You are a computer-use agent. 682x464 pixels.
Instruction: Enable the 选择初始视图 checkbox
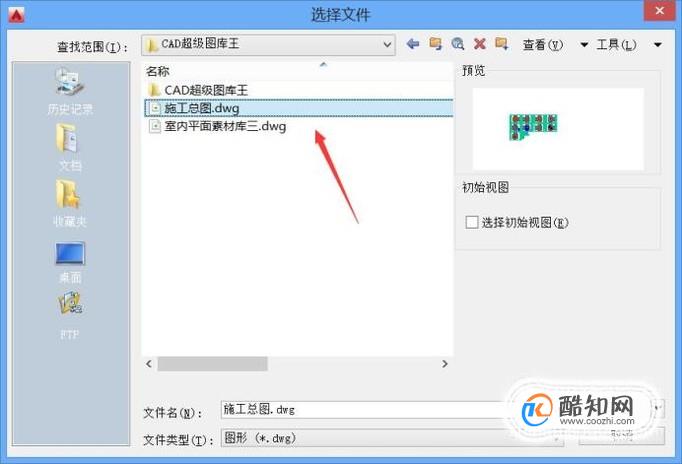point(472,222)
